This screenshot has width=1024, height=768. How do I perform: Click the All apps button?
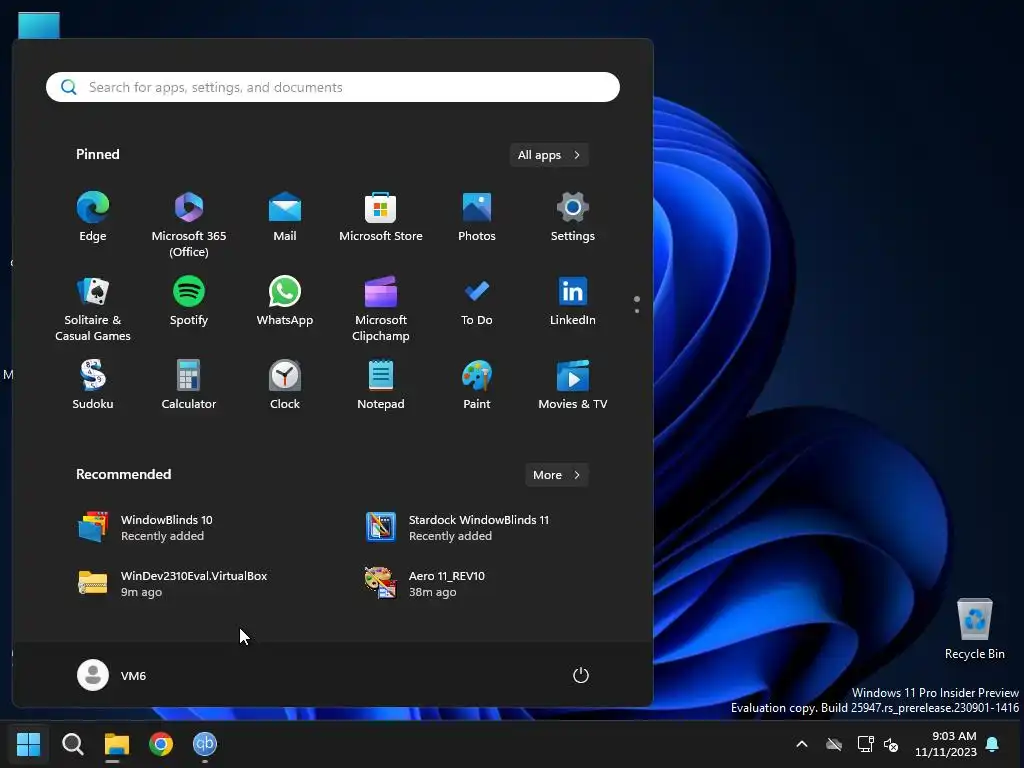click(x=549, y=155)
